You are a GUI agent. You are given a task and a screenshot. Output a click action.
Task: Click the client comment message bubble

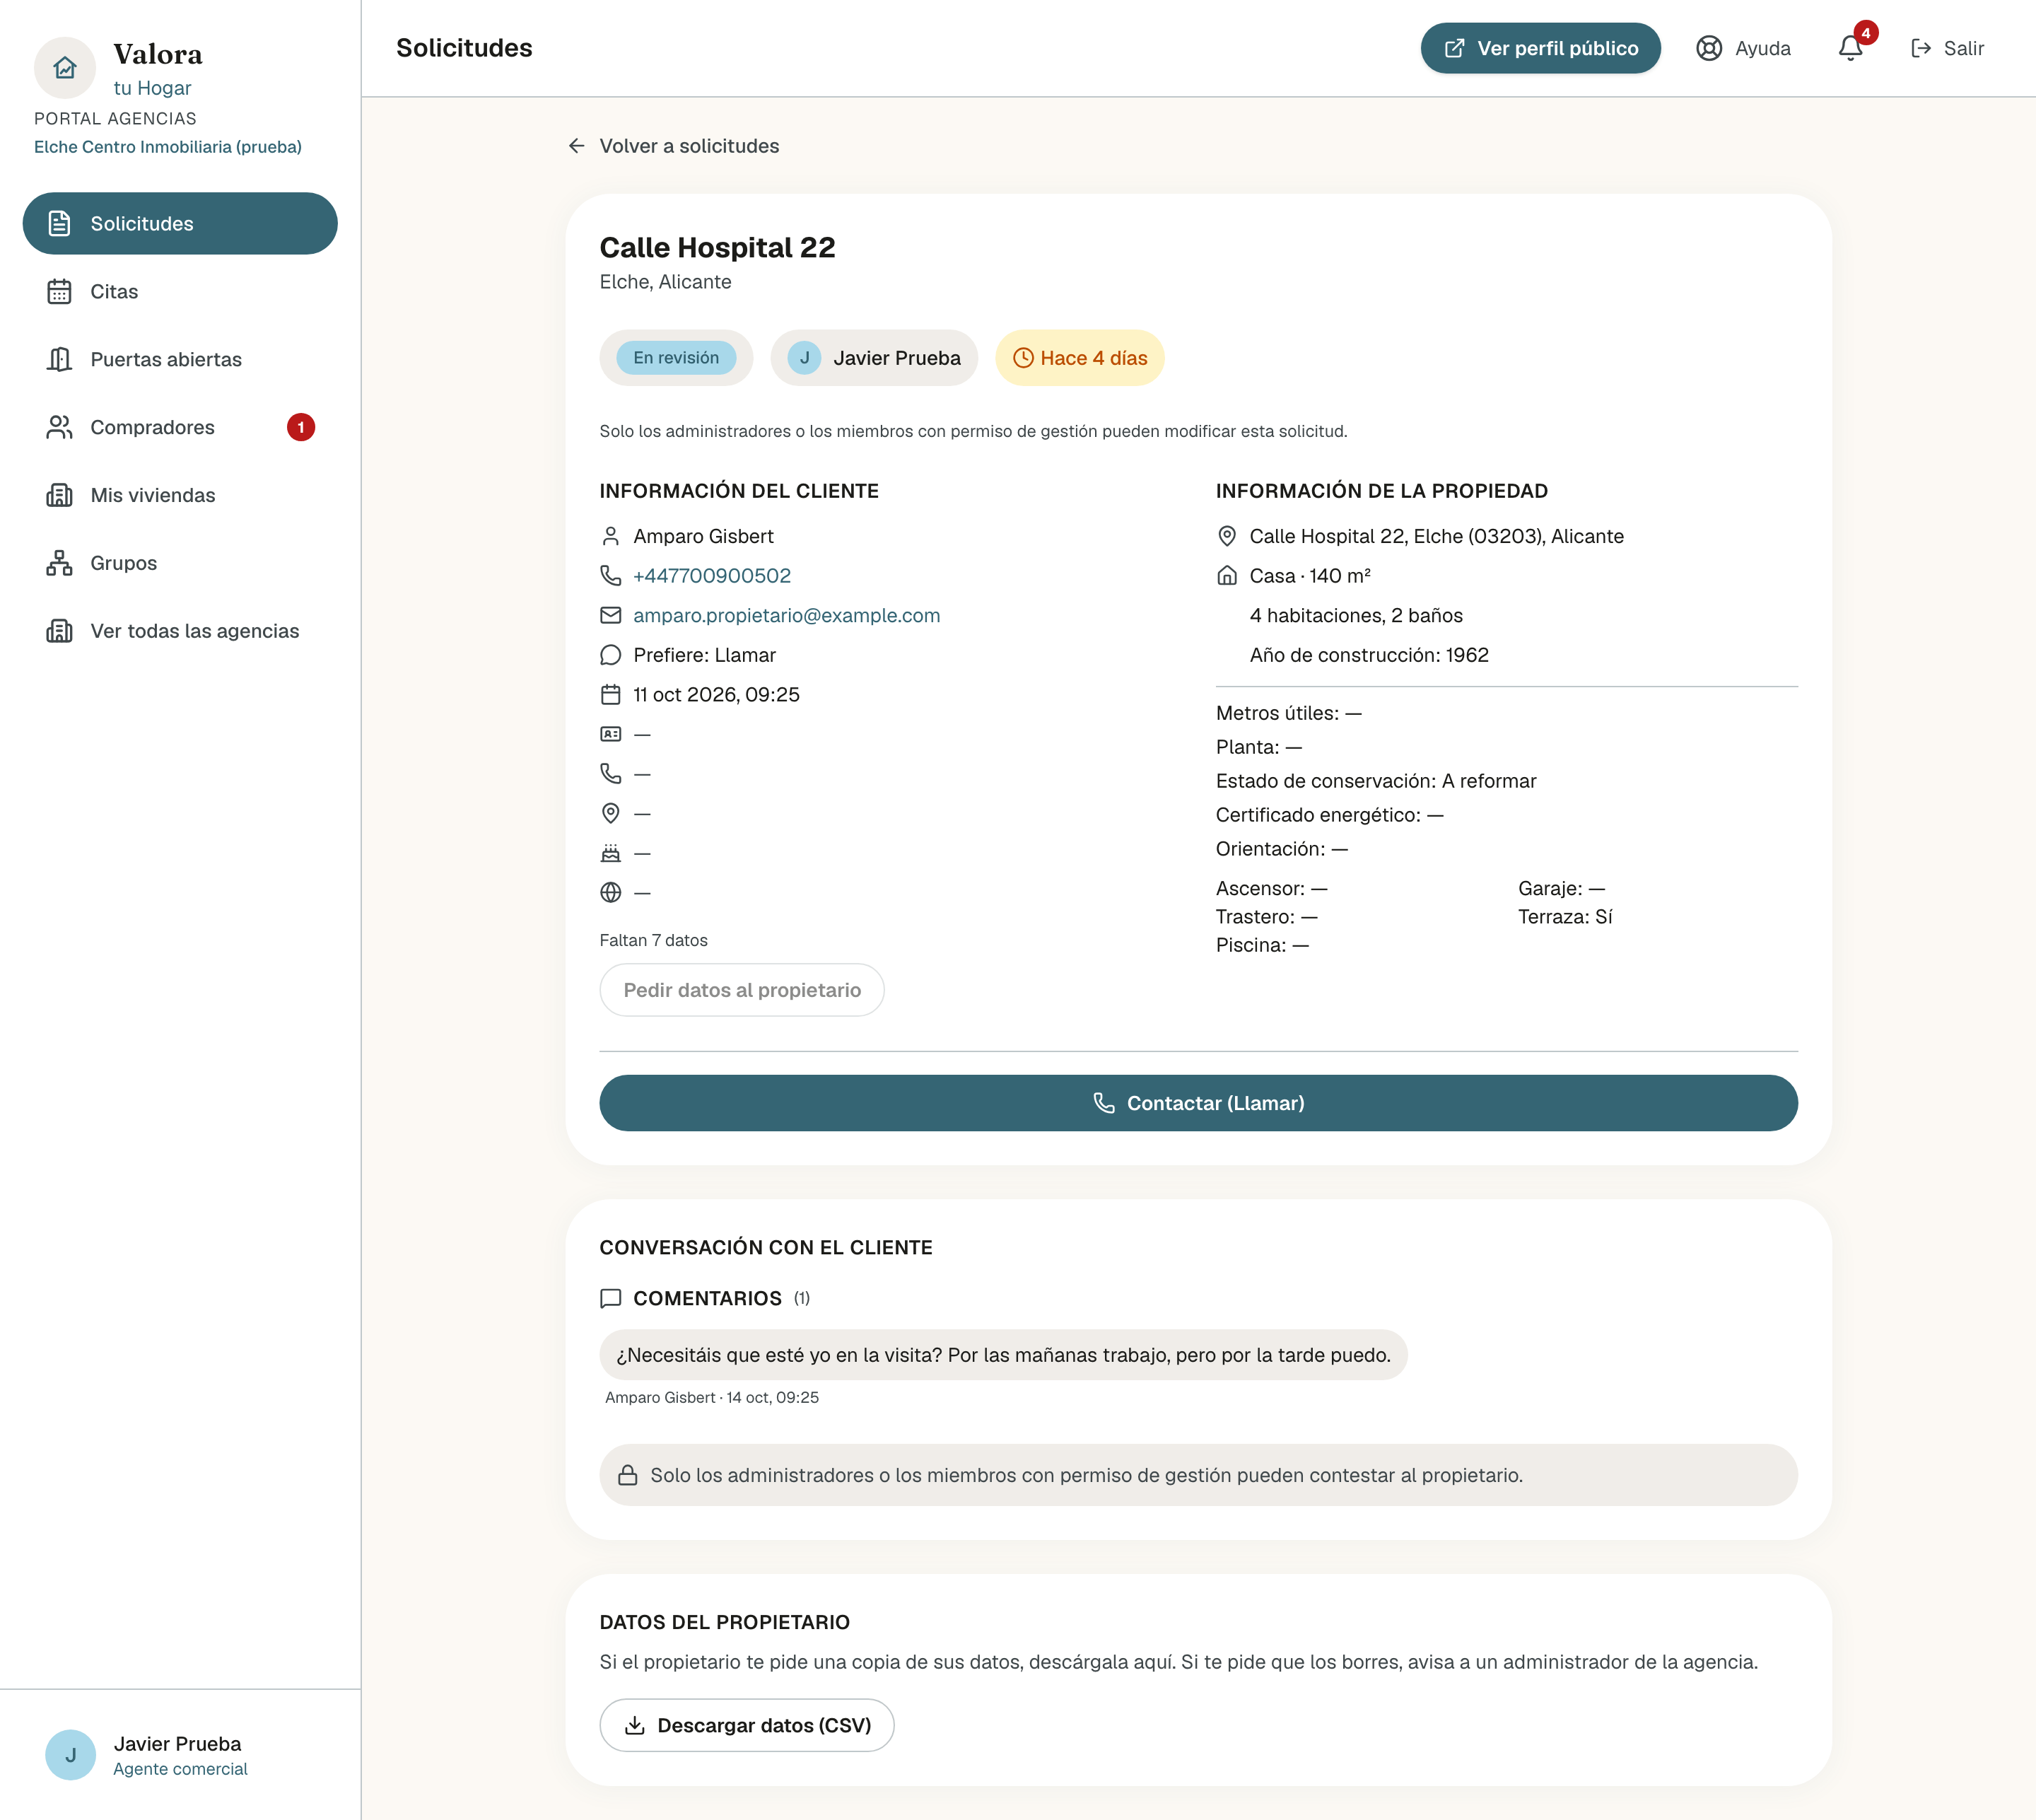[1003, 1355]
